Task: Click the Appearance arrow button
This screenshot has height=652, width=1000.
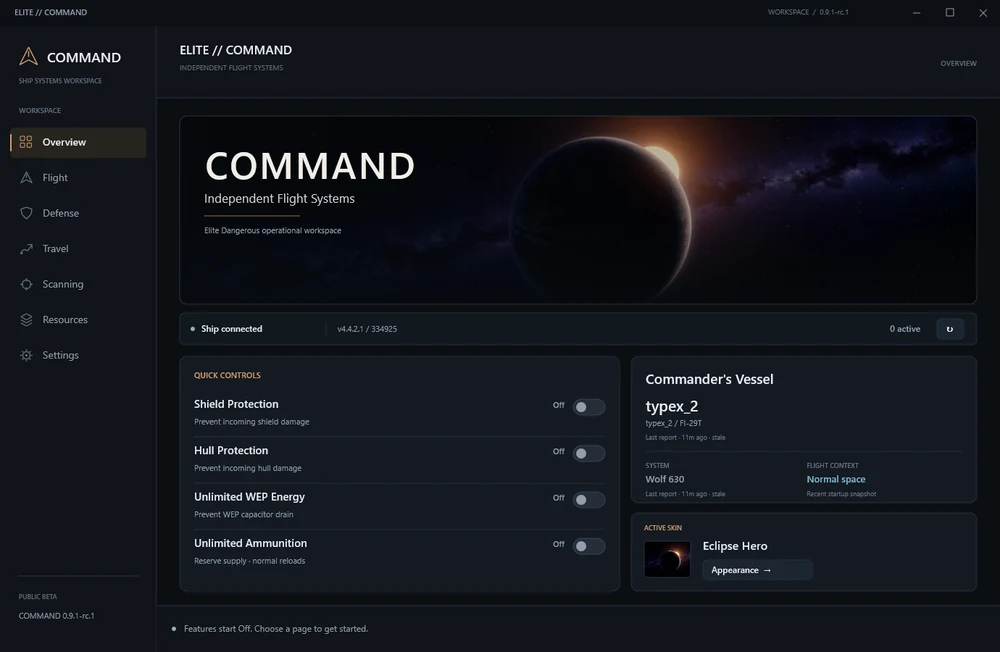Action: (757, 570)
